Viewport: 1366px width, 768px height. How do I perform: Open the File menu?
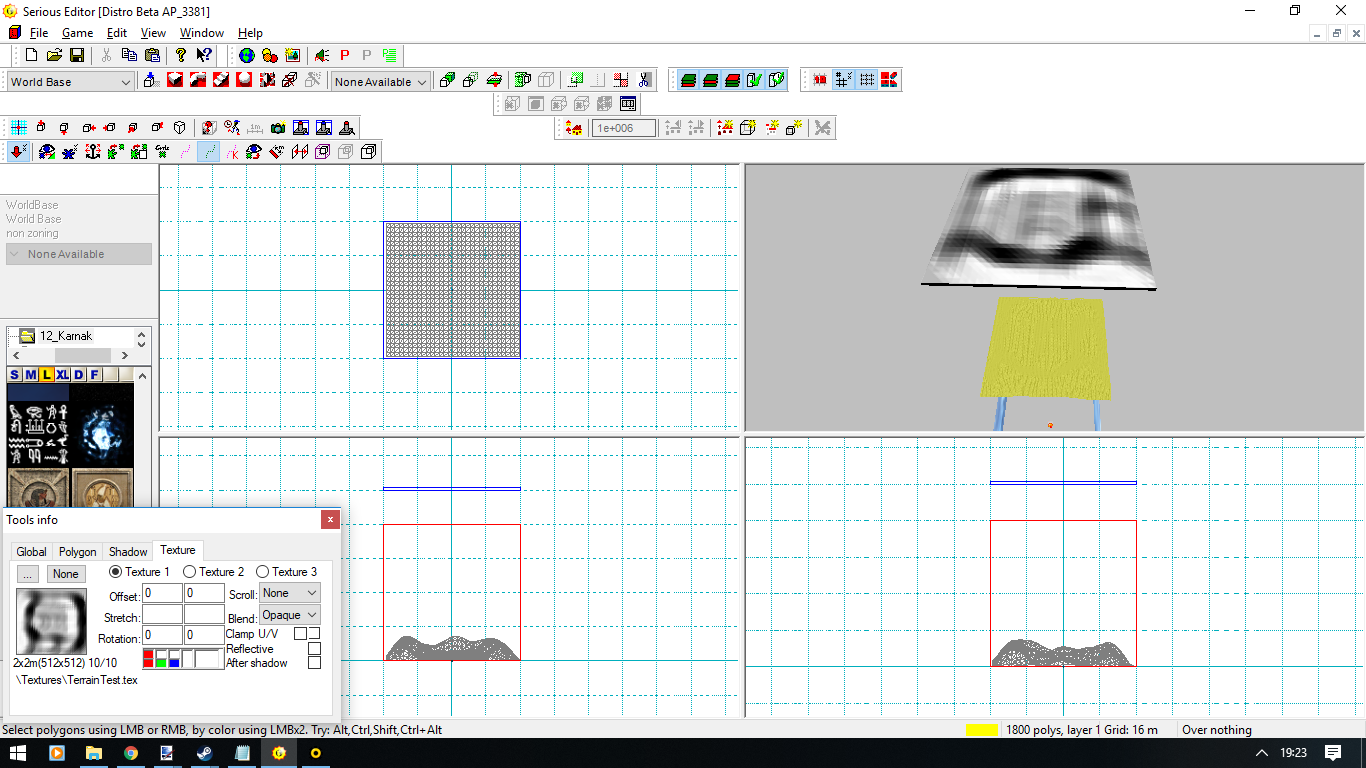coord(38,33)
